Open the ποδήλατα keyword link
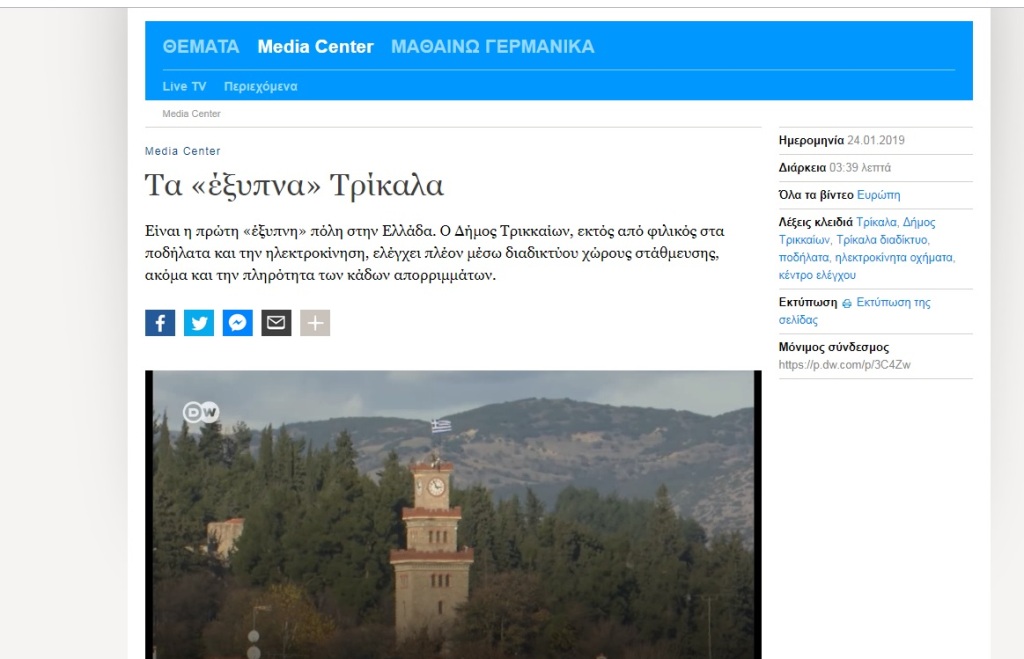 click(805, 257)
